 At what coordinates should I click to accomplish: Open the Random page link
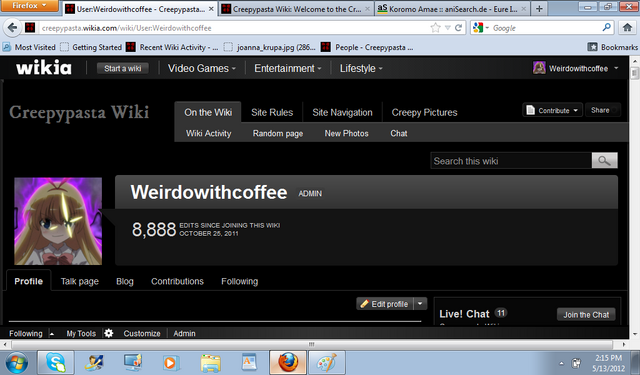pyautogui.click(x=278, y=133)
